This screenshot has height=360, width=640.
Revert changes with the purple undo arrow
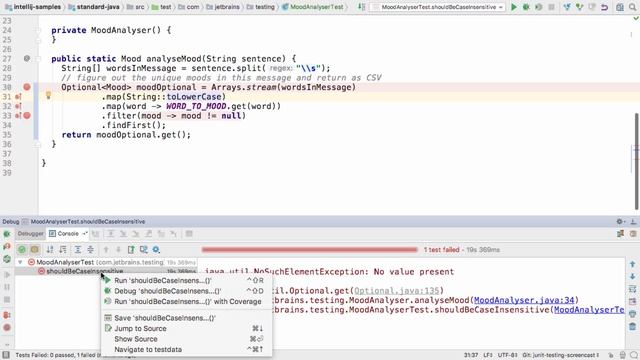[604, 7]
